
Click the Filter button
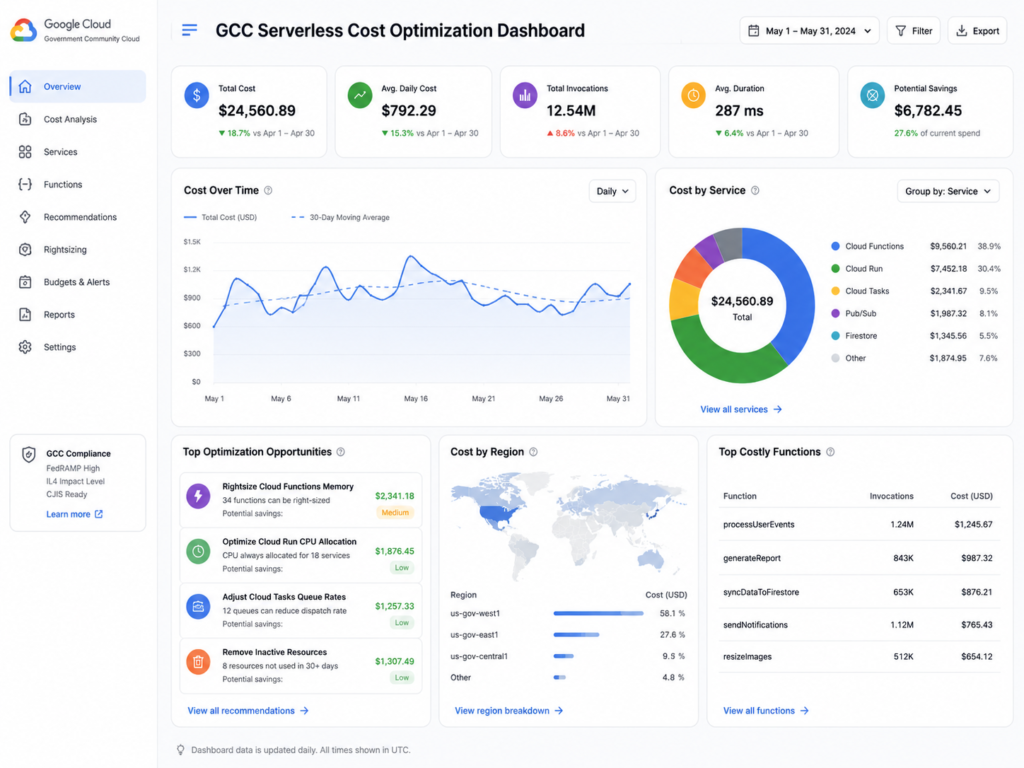(913, 31)
